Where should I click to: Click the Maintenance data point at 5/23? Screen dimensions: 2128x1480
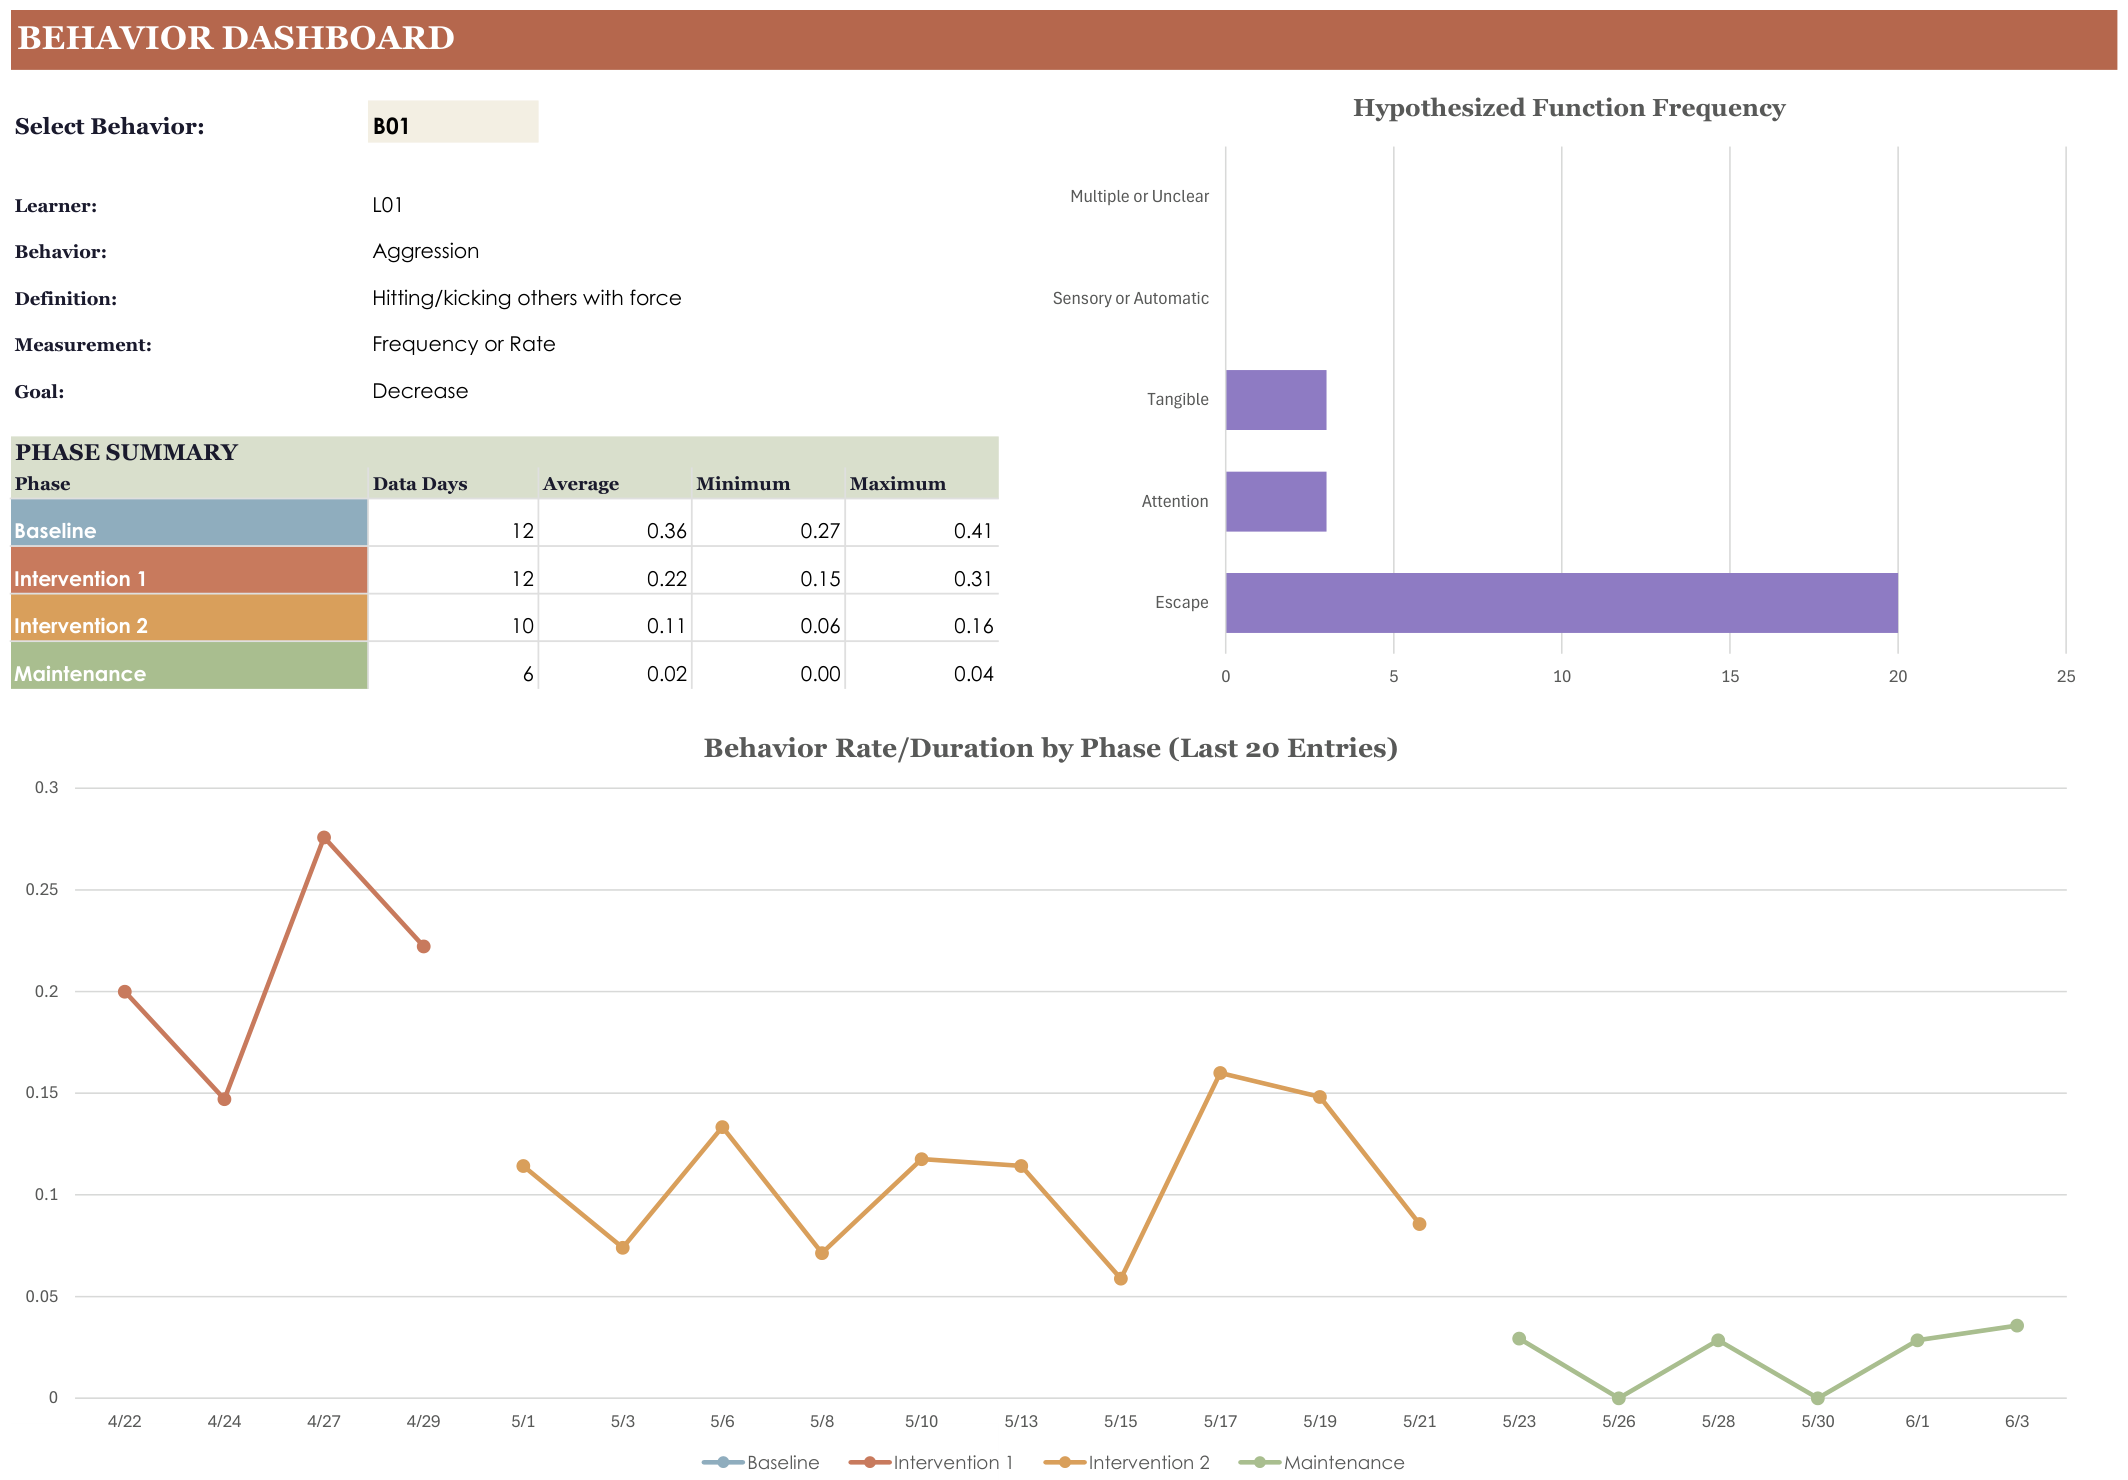click(1519, 1339)
